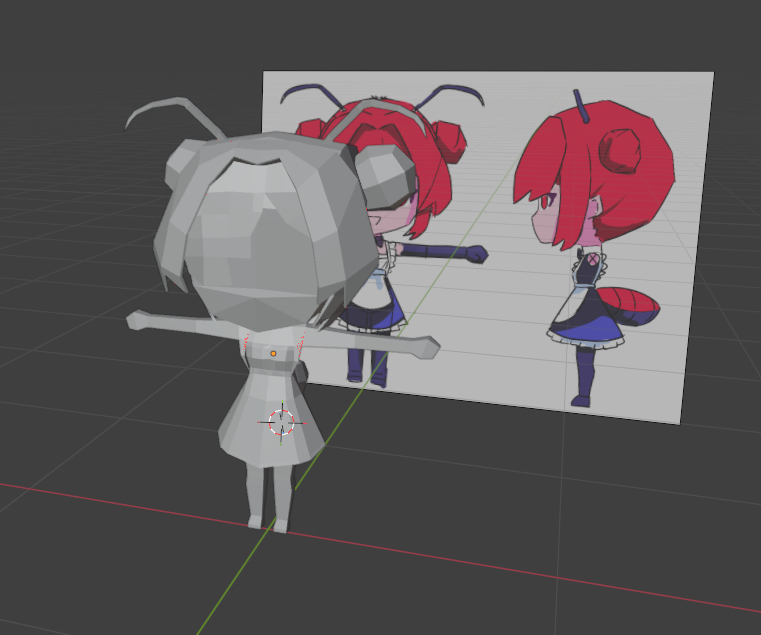Select the side-view character's boot
Viewport: 761px width, 635px height.
[582, 387]
